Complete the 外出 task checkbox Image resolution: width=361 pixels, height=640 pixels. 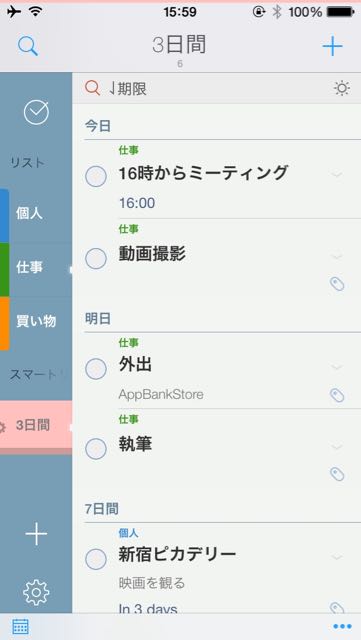coord(96,369)
